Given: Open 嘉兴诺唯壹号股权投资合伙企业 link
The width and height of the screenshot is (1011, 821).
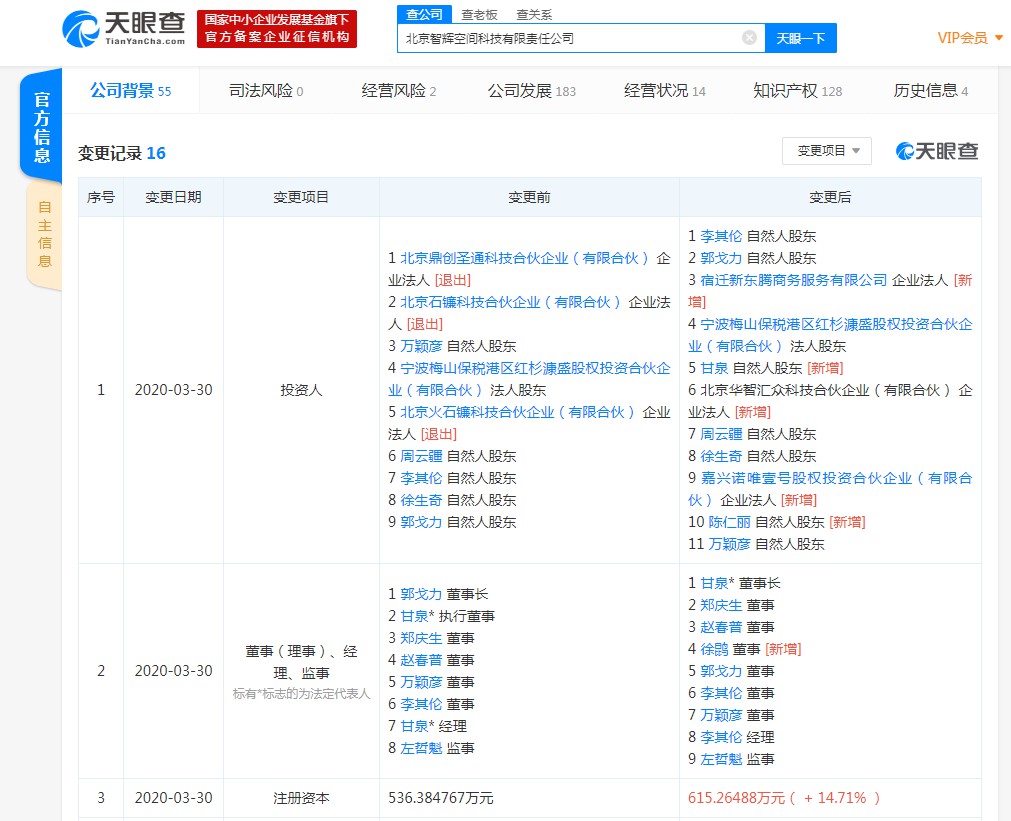Looking at the screenshot, I should 830,488.
